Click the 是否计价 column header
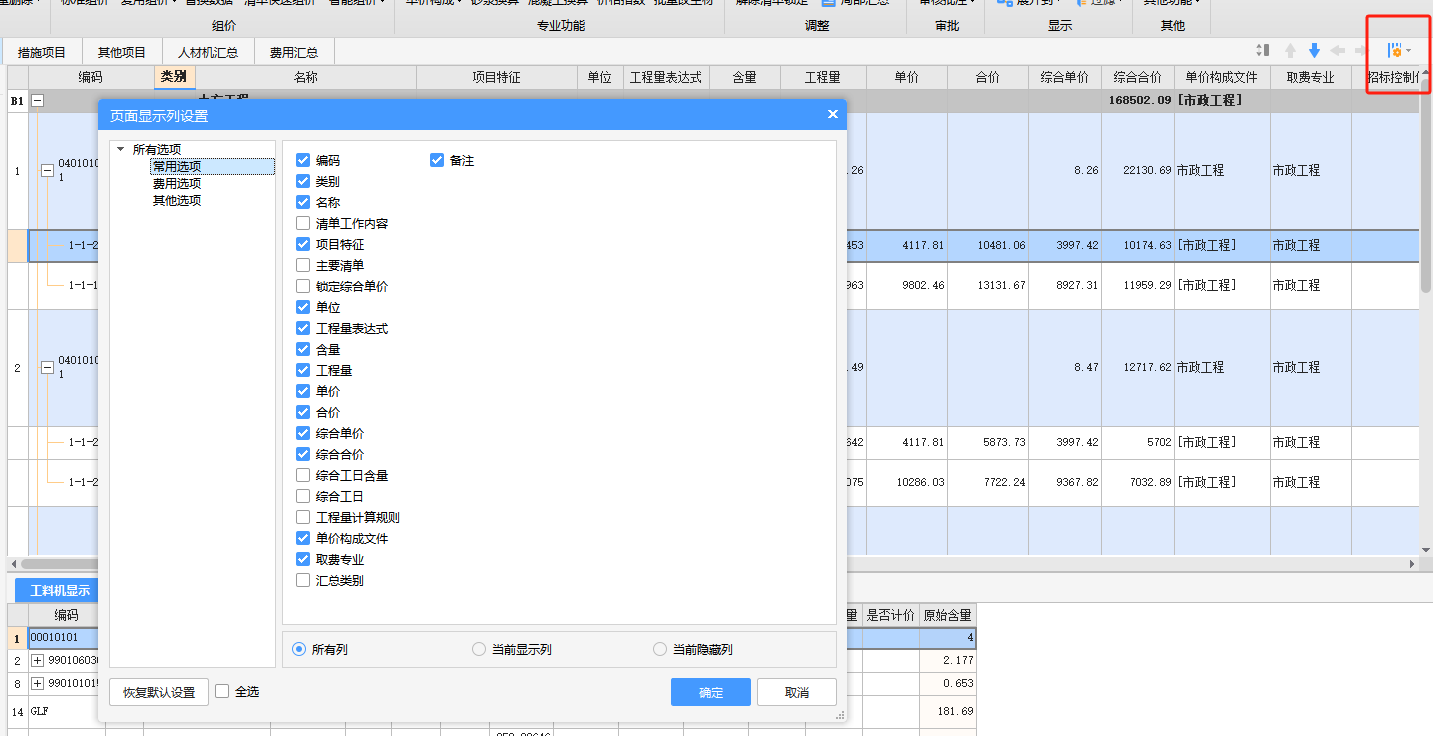This screenshot has width=1433, height=736. [x=890, y=615]
